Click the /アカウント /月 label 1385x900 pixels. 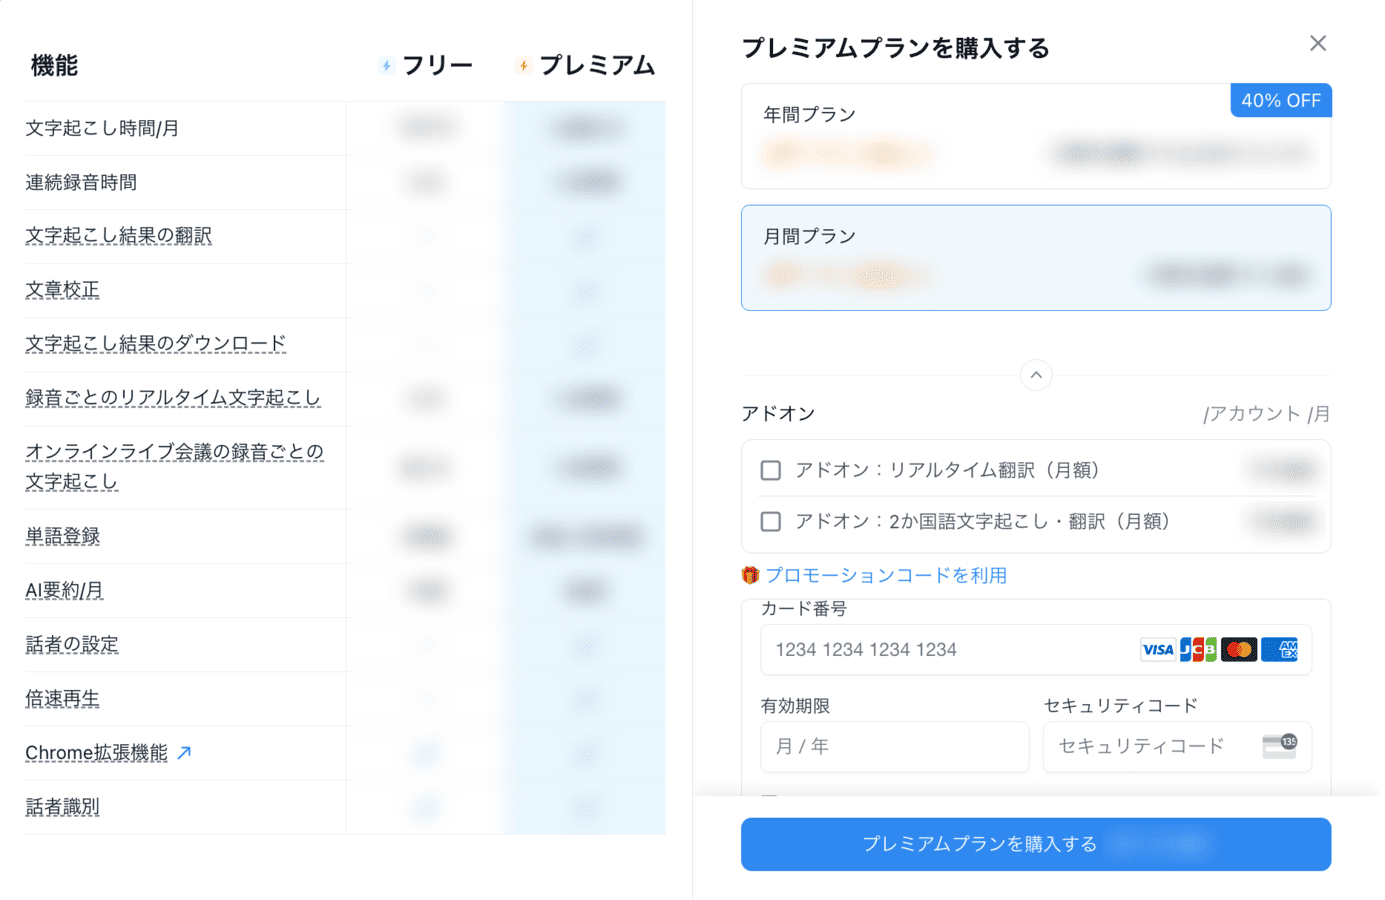point(1266,414)
